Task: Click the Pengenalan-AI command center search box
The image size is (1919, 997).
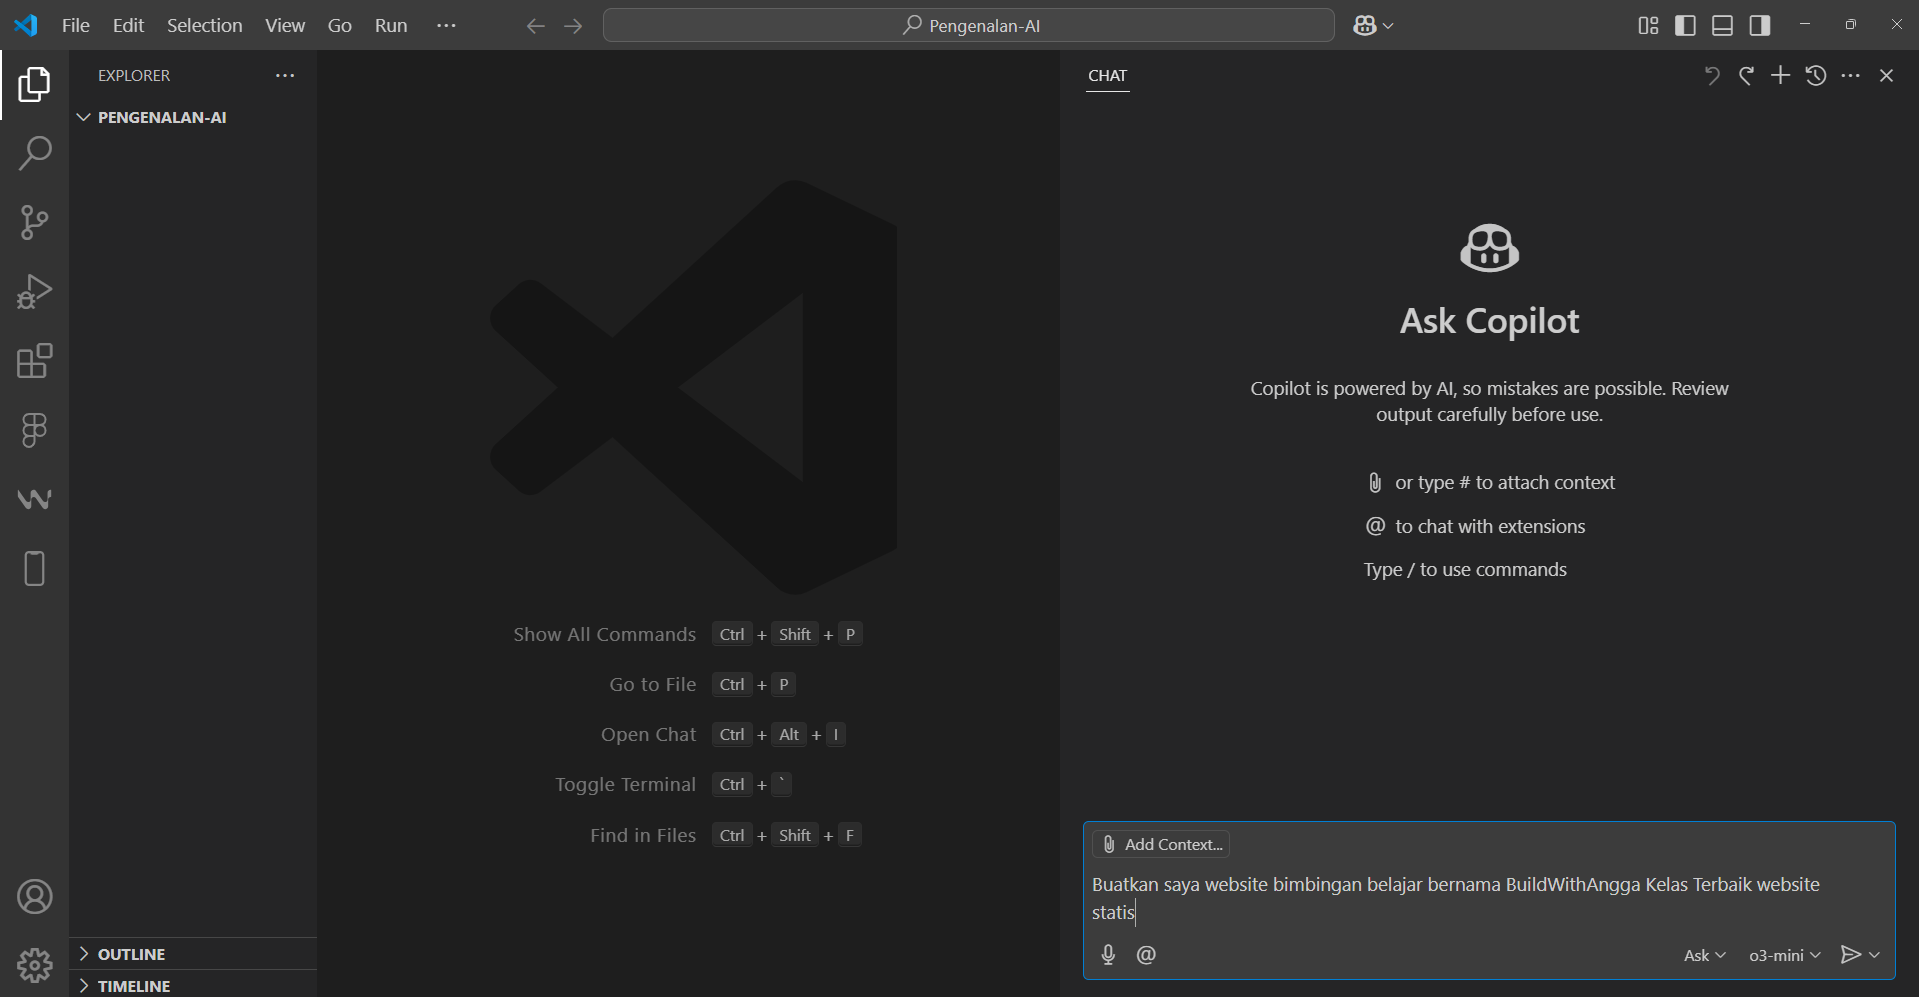Action: [968, 26]
